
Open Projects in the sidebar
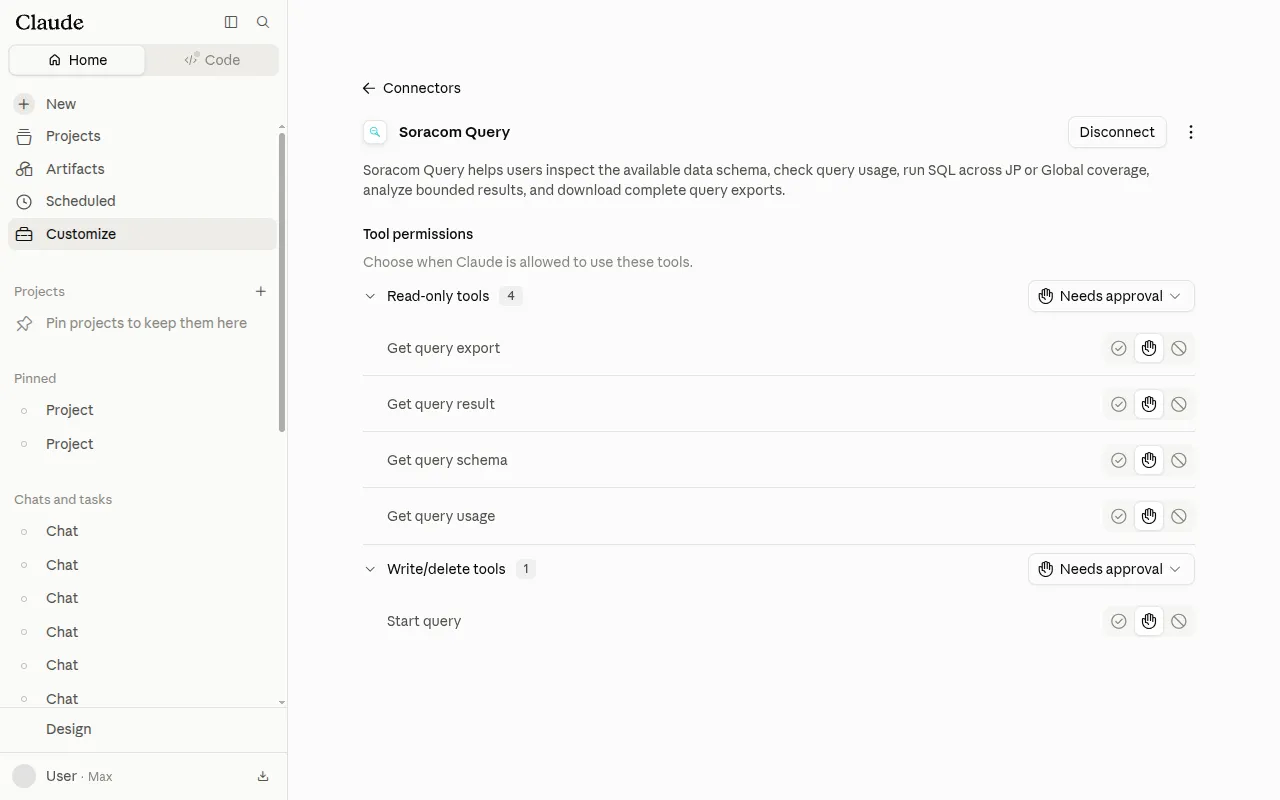(x=143, y=136)
